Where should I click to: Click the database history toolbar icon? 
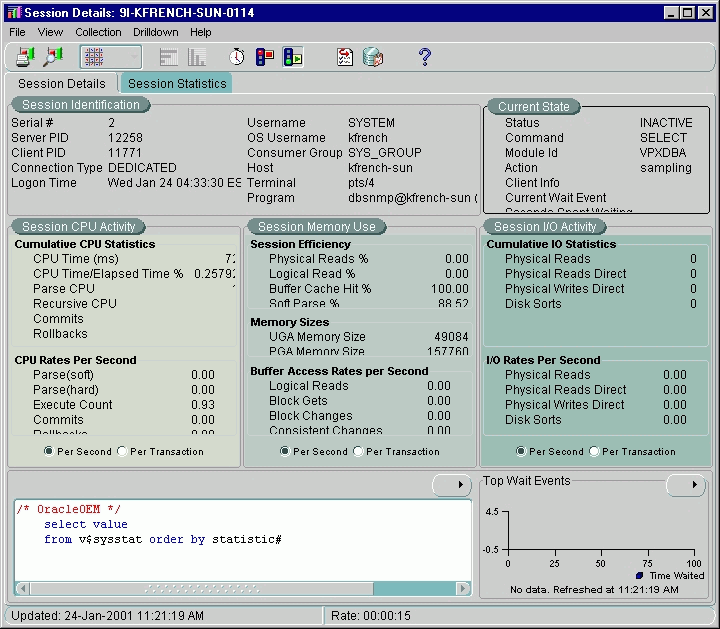(373, 57)
